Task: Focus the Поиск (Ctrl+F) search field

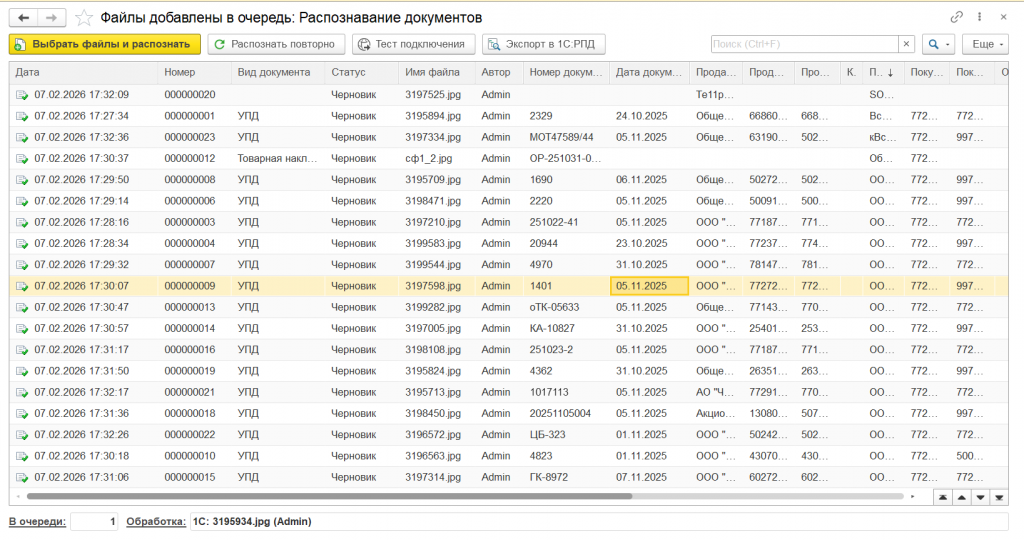Action: (805, 44)
